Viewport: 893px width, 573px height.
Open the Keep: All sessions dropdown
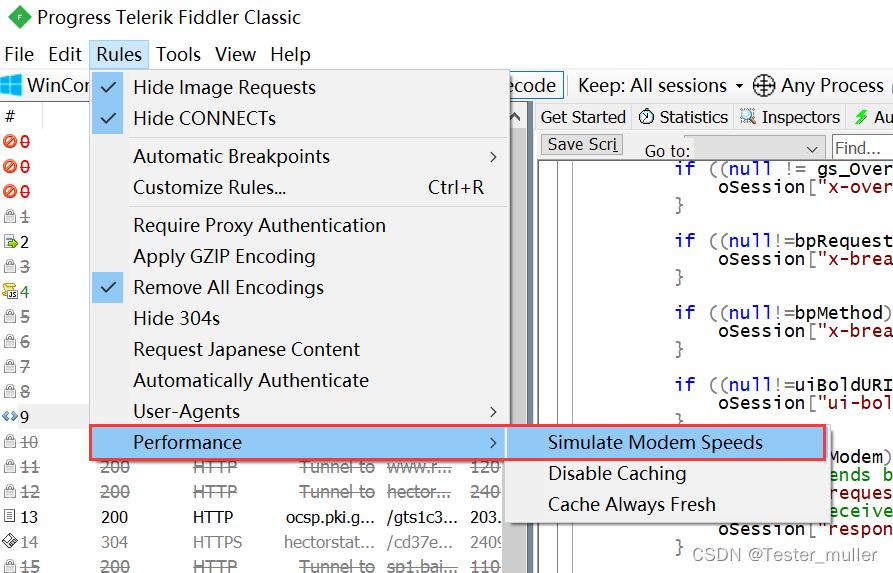[x=661, y=86]
